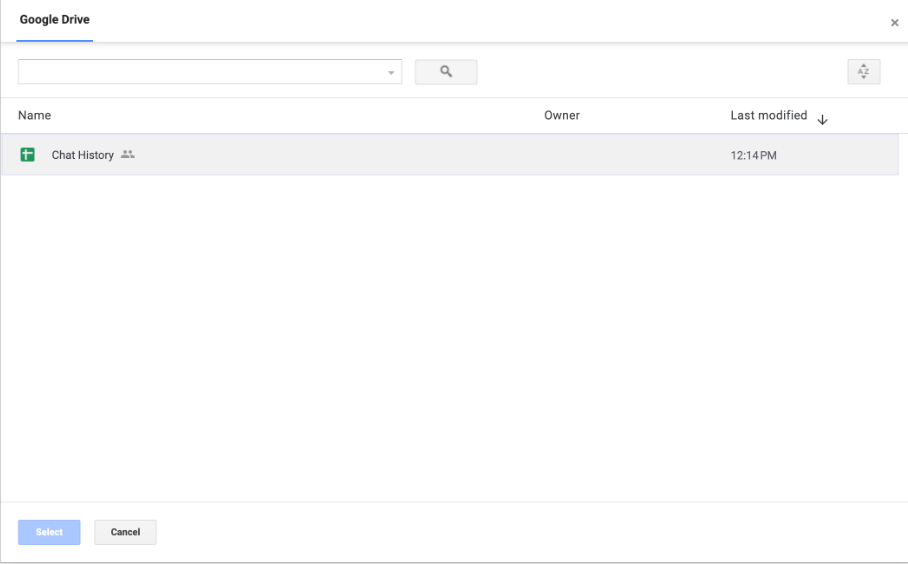
Task: Click the green Sheets icon for Chat History
Action: (27, 155)
